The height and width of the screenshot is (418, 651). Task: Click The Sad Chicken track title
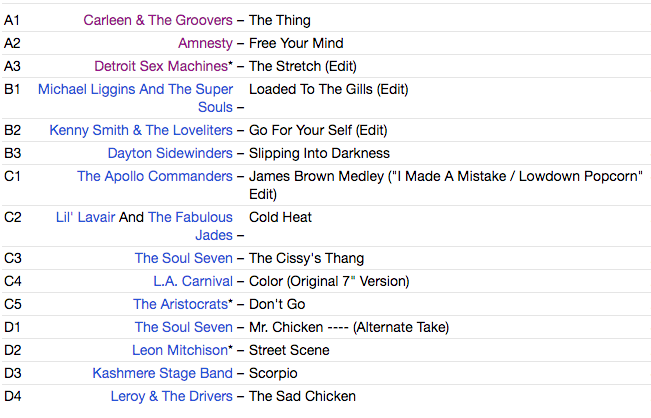pos(302,396)
